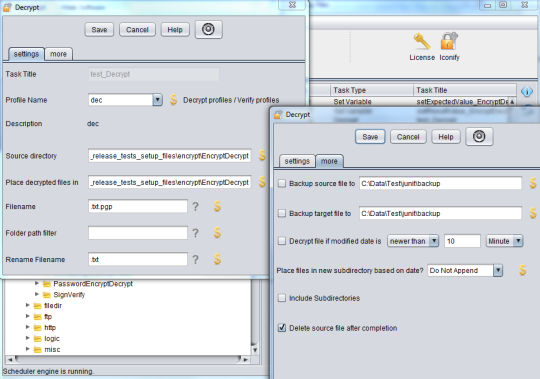This screenshot has height=379, width=540.
Task: Expand the filedir folder node
Action: pos(28,305)
